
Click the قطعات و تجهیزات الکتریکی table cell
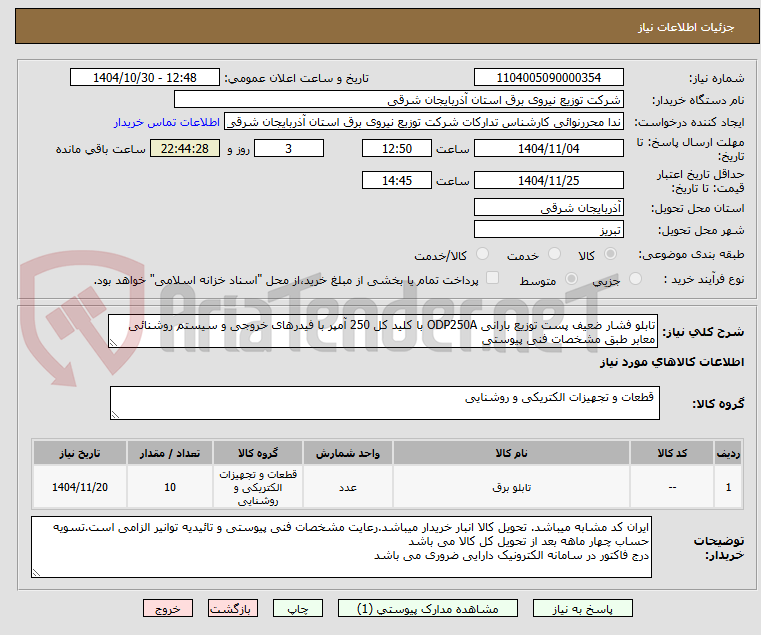(x=258, y=487)
